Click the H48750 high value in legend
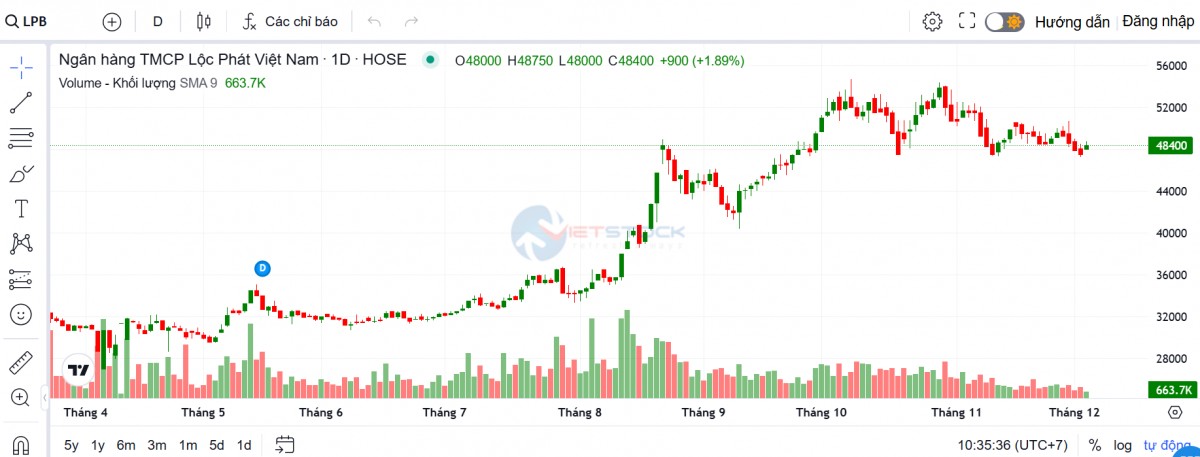Viewport: 1200px width, 457px height. [x=530, y=61]
